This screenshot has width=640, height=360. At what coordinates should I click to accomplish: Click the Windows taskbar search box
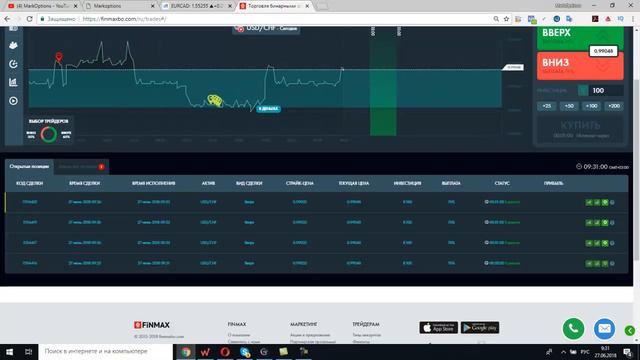click(x=105, y=351)
